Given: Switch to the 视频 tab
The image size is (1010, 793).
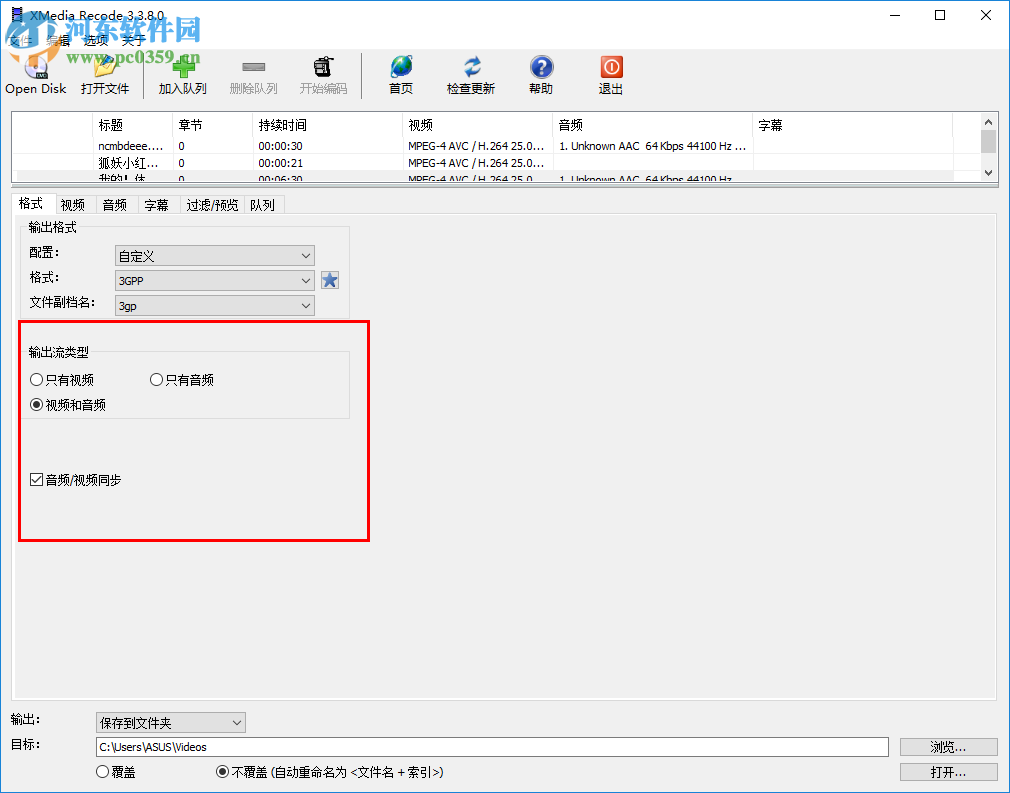Looking at the screenshot, I should pyautogui.click(x=72, y=204).
